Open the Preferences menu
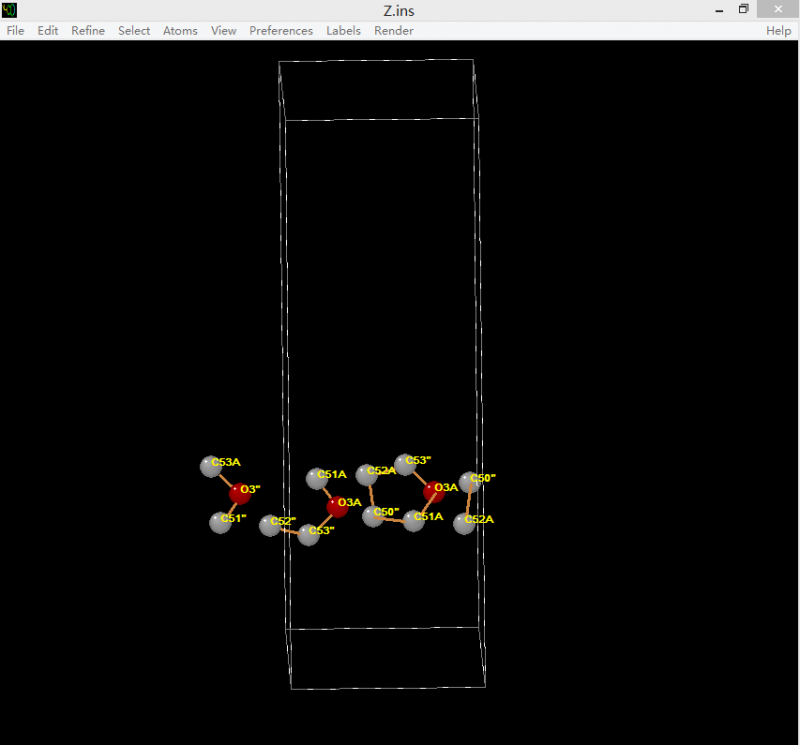This screenshot has width=800, height=745. coord(281,31)
